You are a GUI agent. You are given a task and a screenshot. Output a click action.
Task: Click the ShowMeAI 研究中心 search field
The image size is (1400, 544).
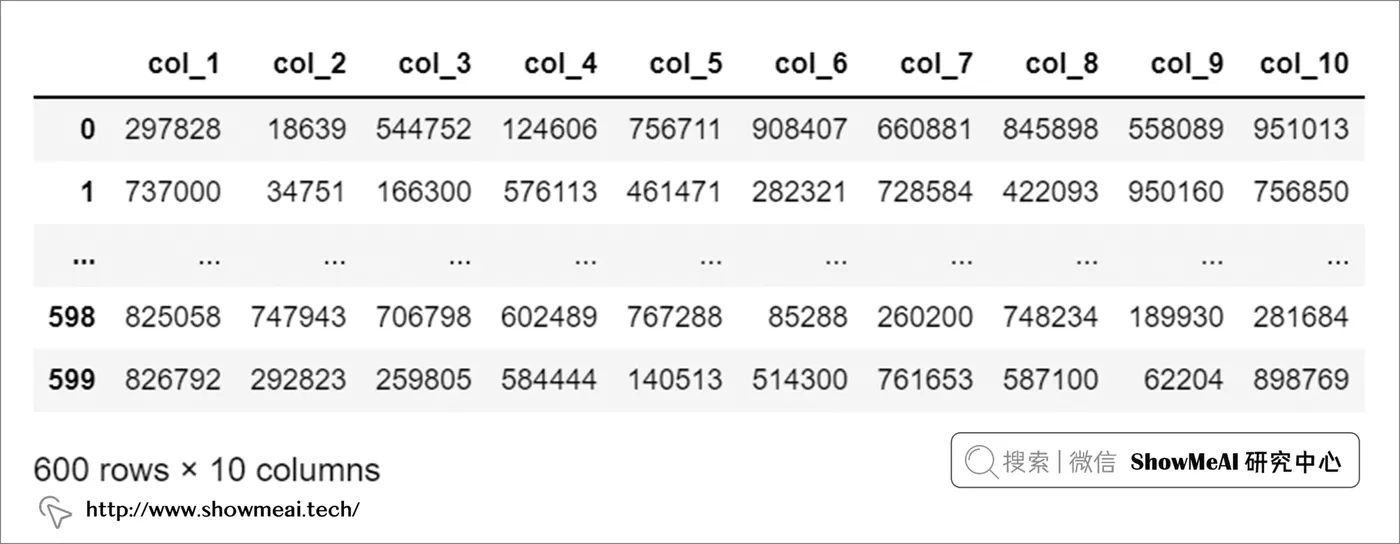pos(1155,460)
